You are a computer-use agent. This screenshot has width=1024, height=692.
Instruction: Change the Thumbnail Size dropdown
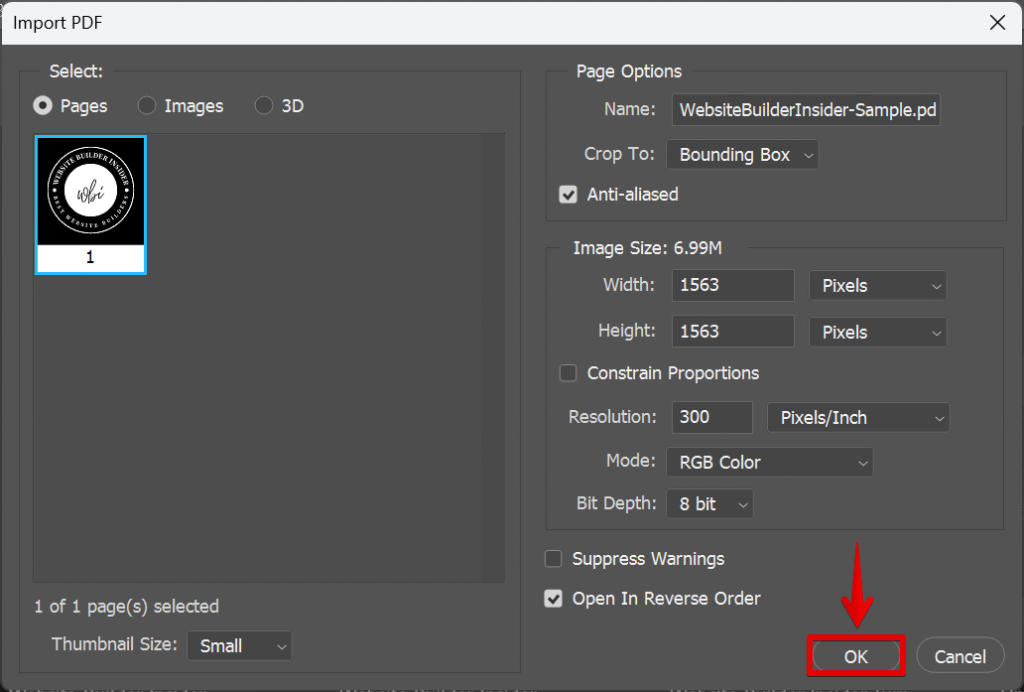click(239, 646)
